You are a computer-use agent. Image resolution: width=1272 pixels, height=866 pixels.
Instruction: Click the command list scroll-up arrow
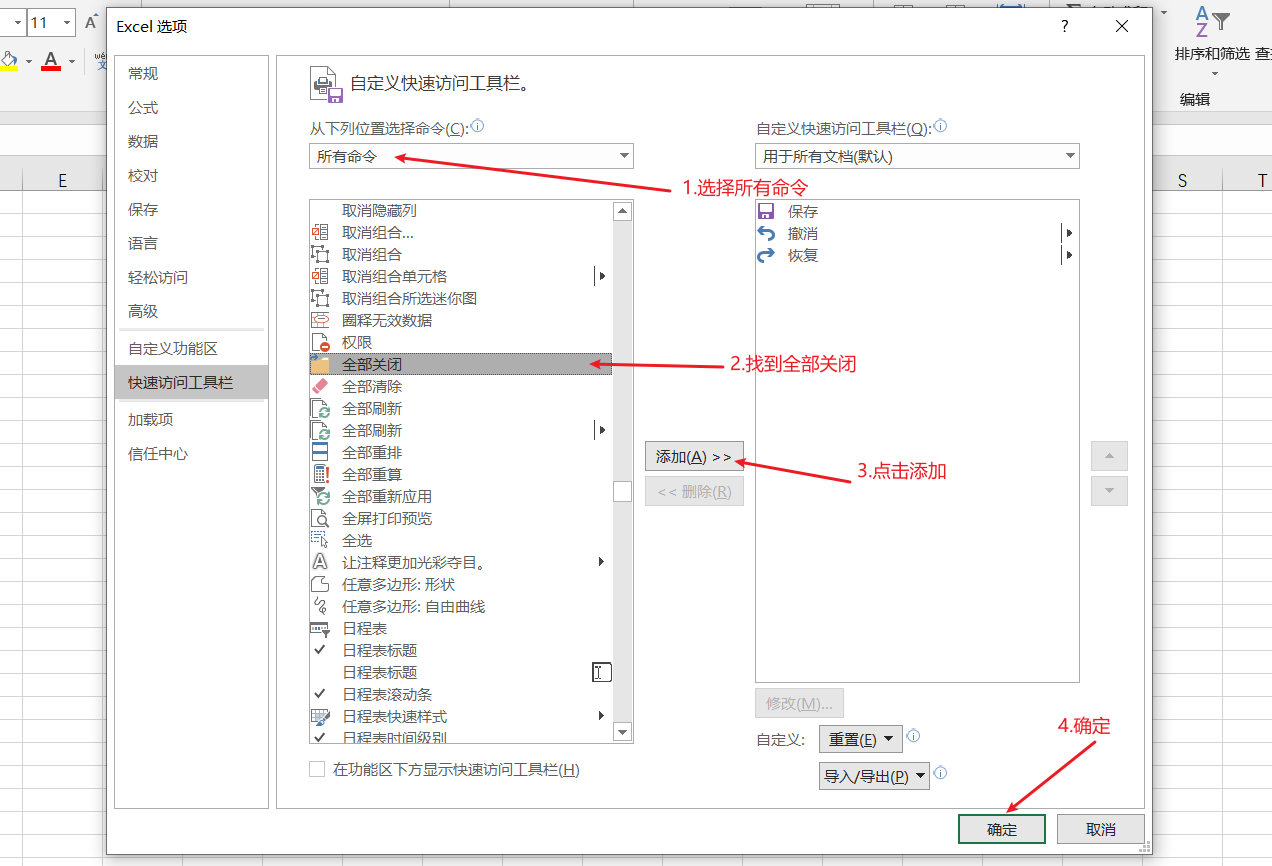[x=622, y=211]
